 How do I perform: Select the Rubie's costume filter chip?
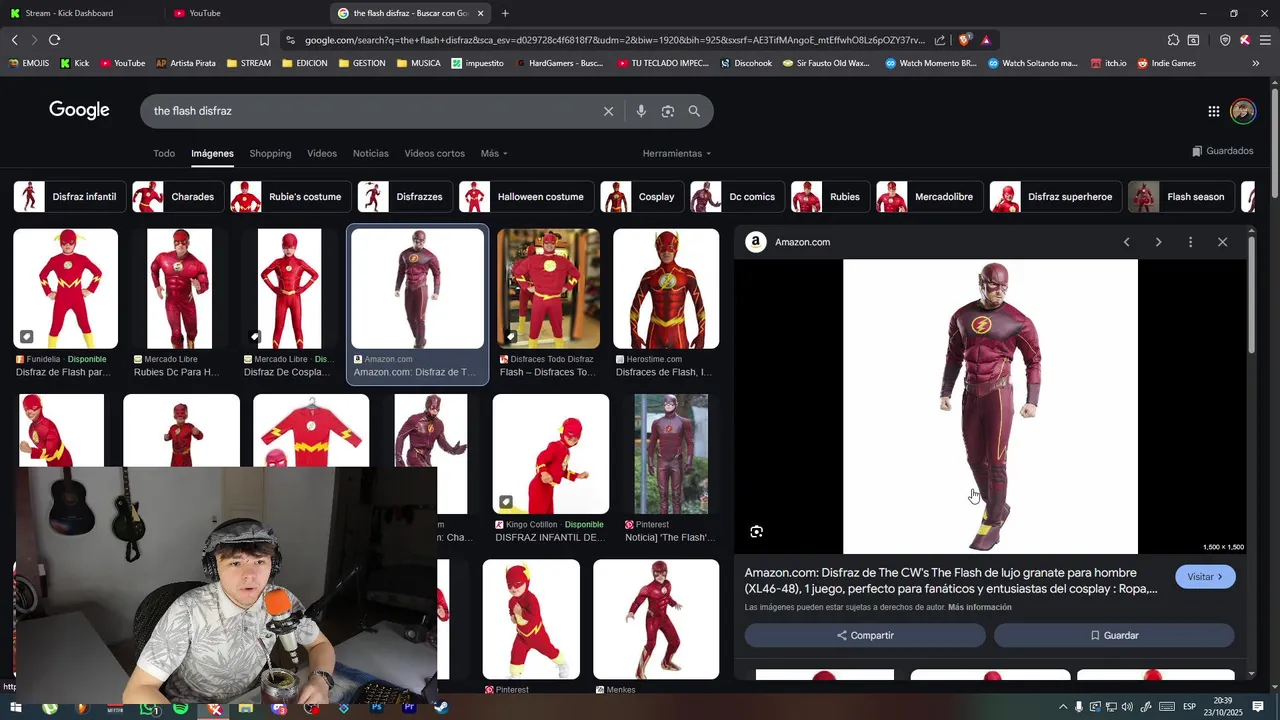tap(290, 197)
